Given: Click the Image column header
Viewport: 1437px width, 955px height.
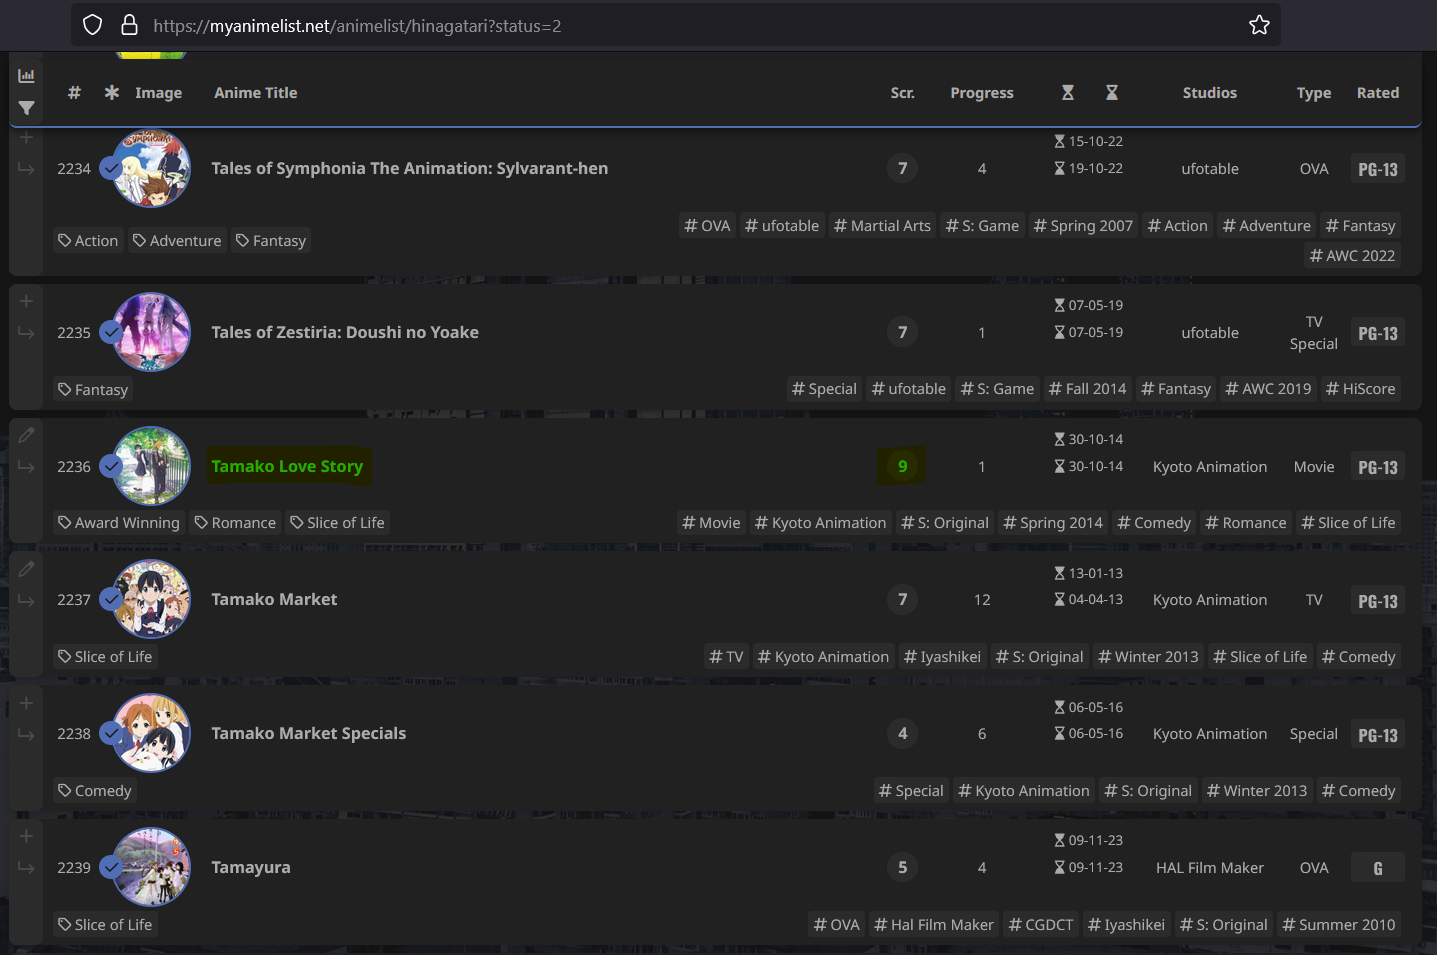Looking at the screenshot, I should 159,93.
